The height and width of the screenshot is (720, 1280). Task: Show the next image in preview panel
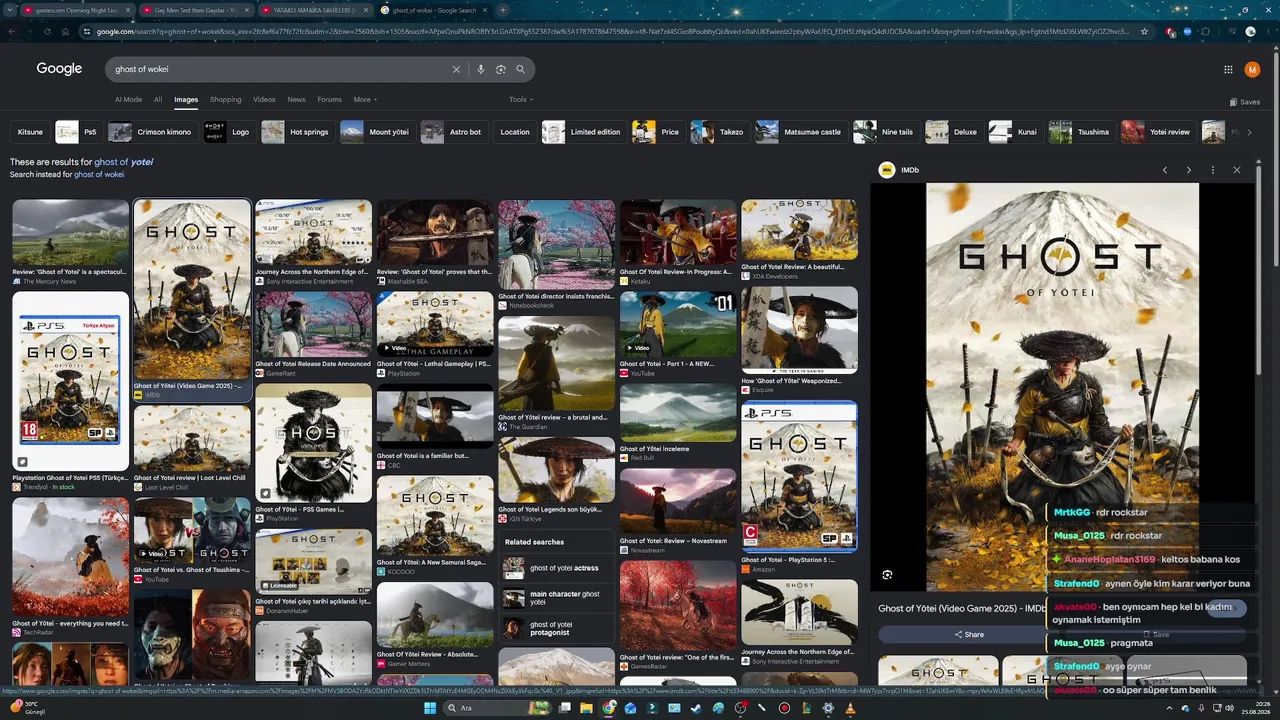pyautogui.click(x=1188, y=170)
